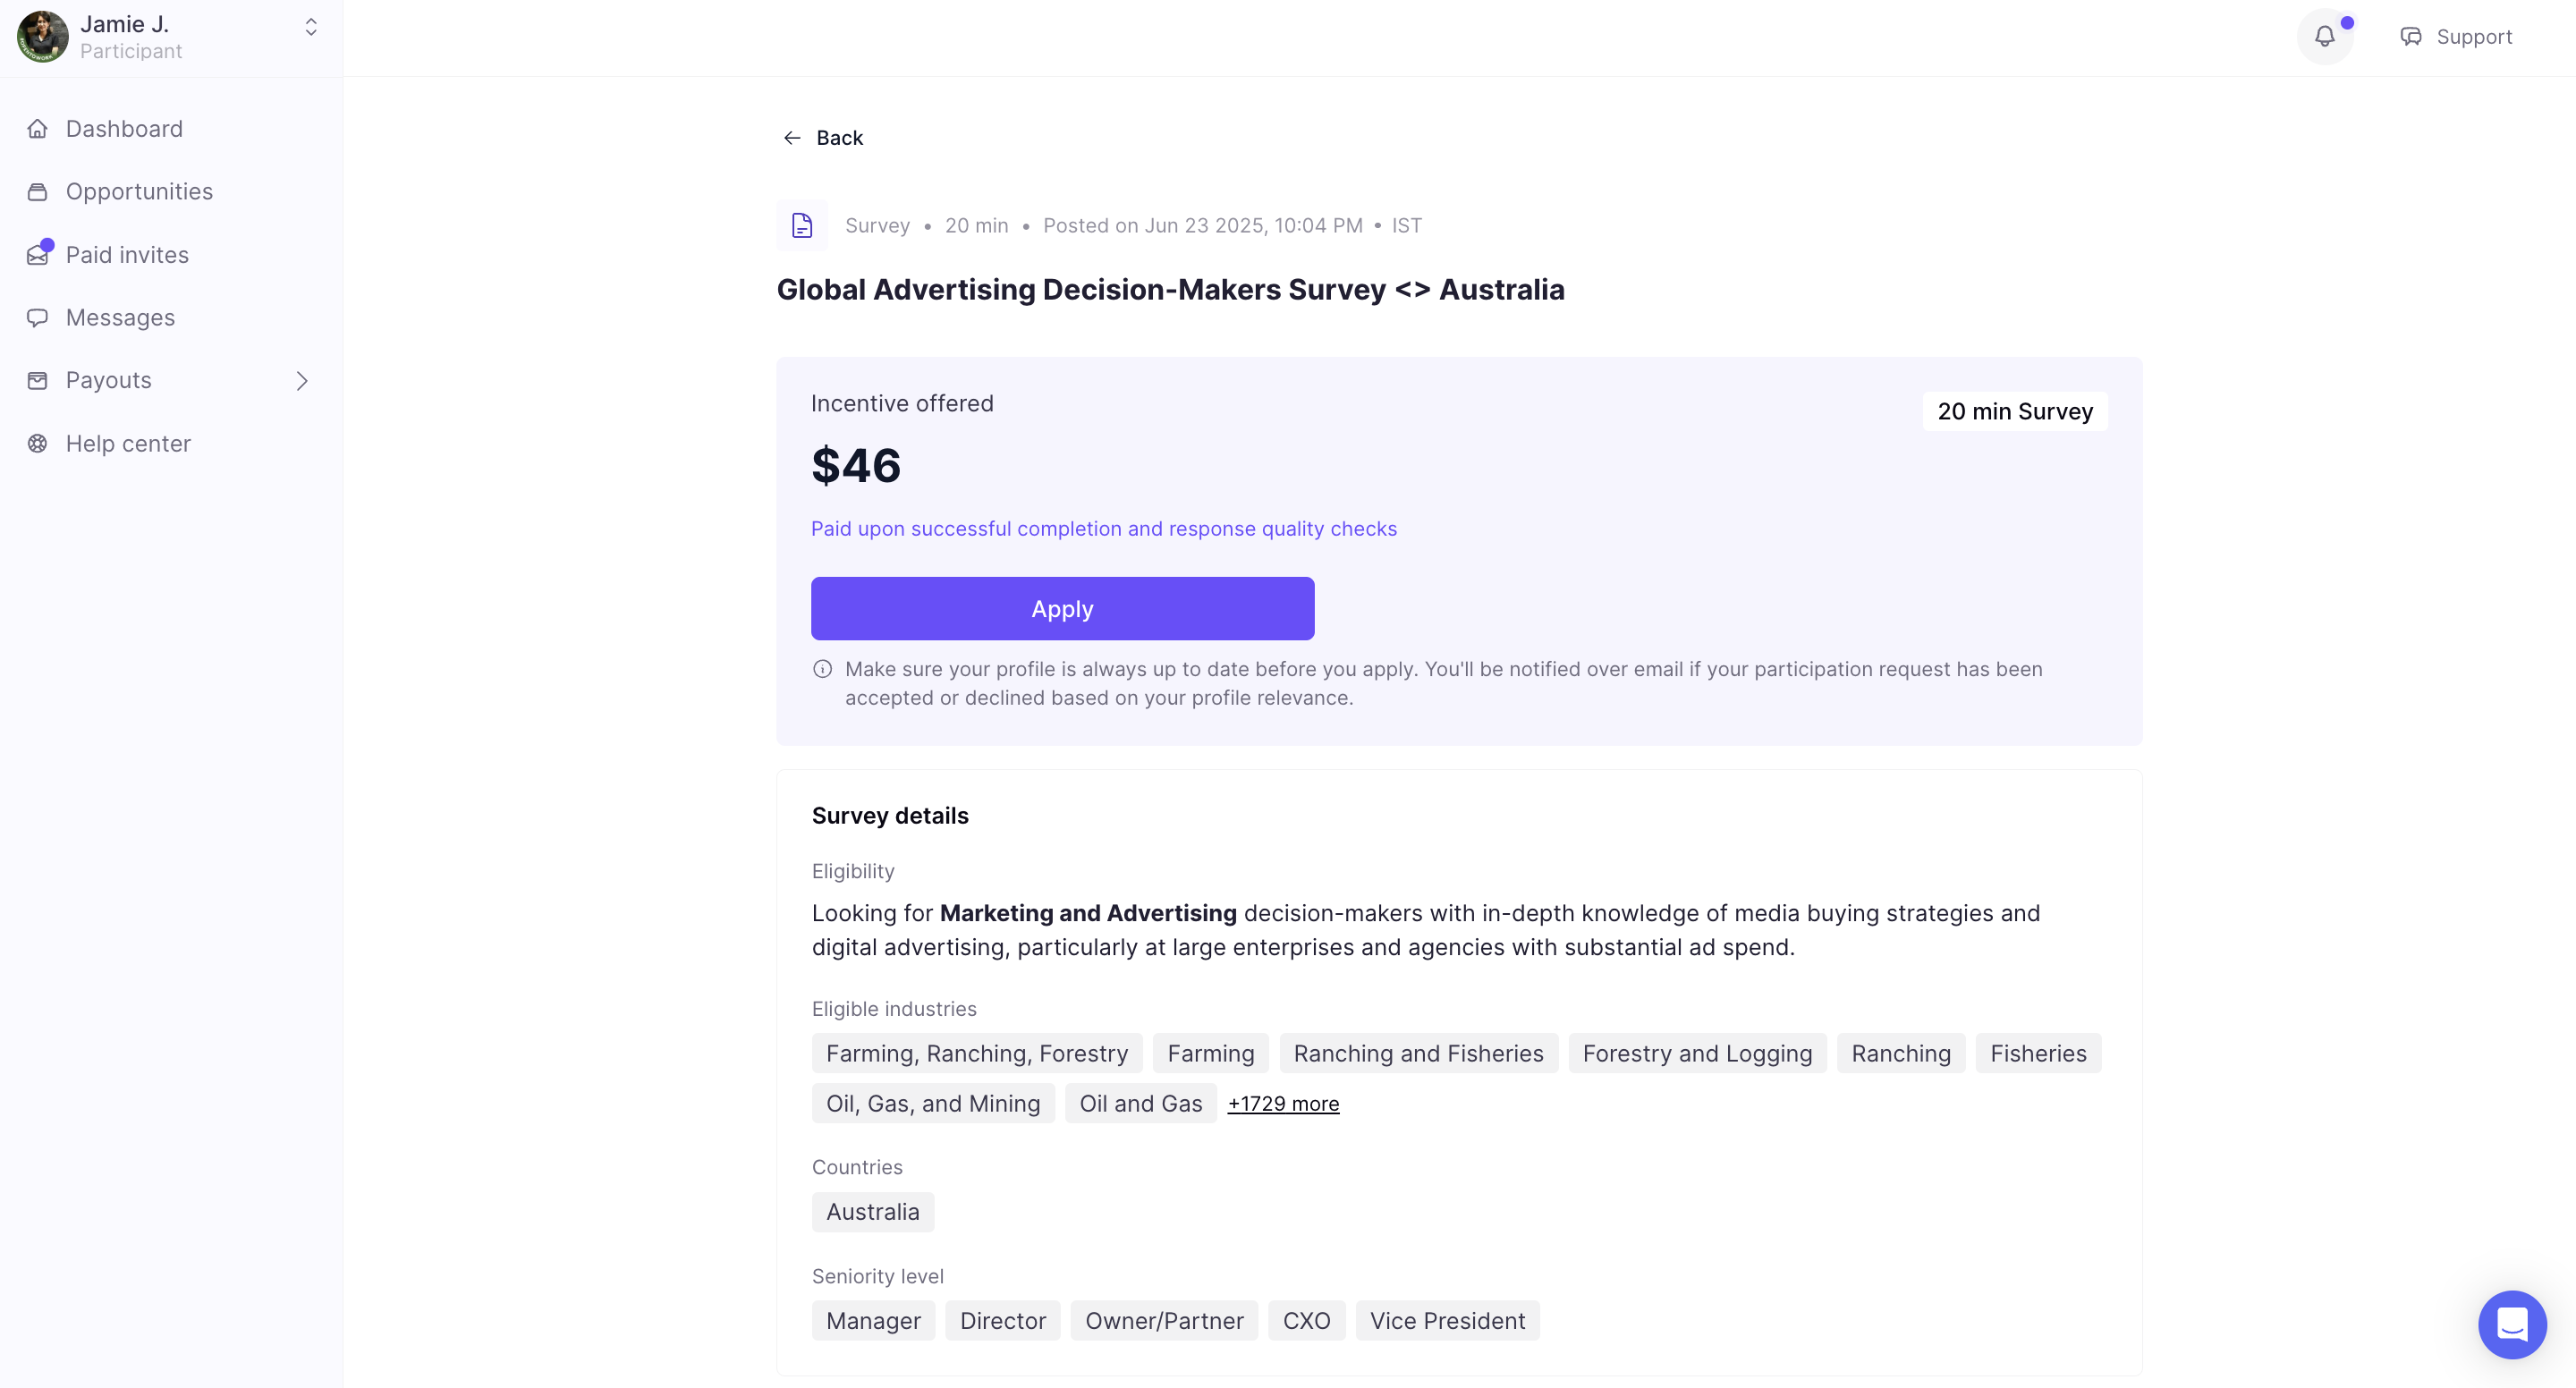The height and width of the screenshot is (1388, 2576).
Task: Apply for the advertising survey
Action: pyautogui.click(x=1062, y=609)
